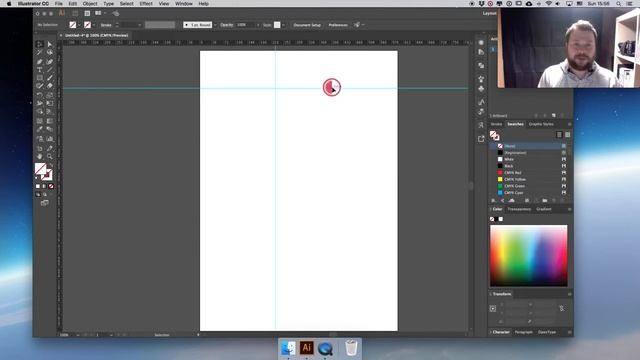The height and width of the screenshot is (360, 640).
Task: Select the CMYK Cyan swatch
Action: point(528,193)
